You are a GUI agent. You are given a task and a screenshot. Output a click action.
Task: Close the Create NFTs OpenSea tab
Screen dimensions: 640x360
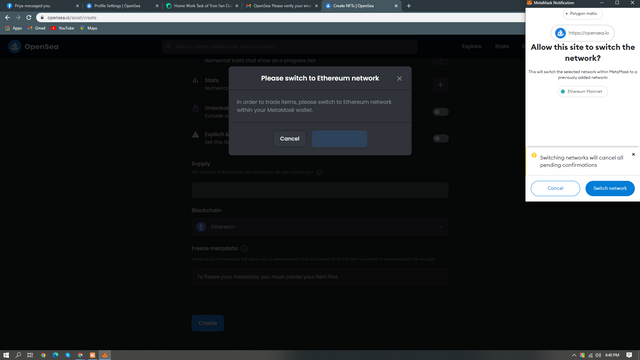396,6
